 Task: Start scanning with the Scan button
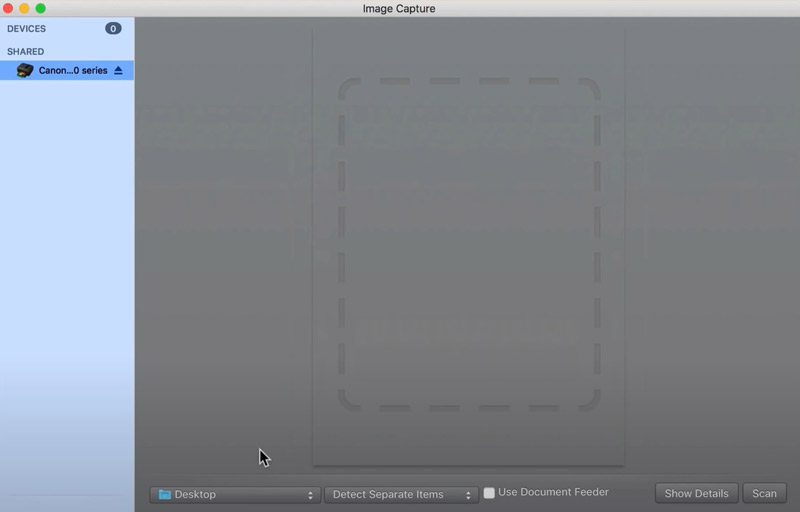[764, 493]
